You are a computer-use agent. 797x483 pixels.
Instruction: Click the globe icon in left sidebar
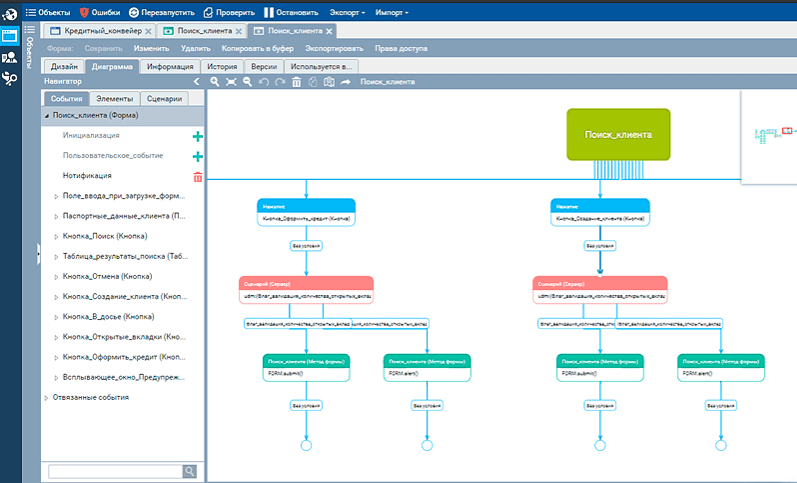10,14
